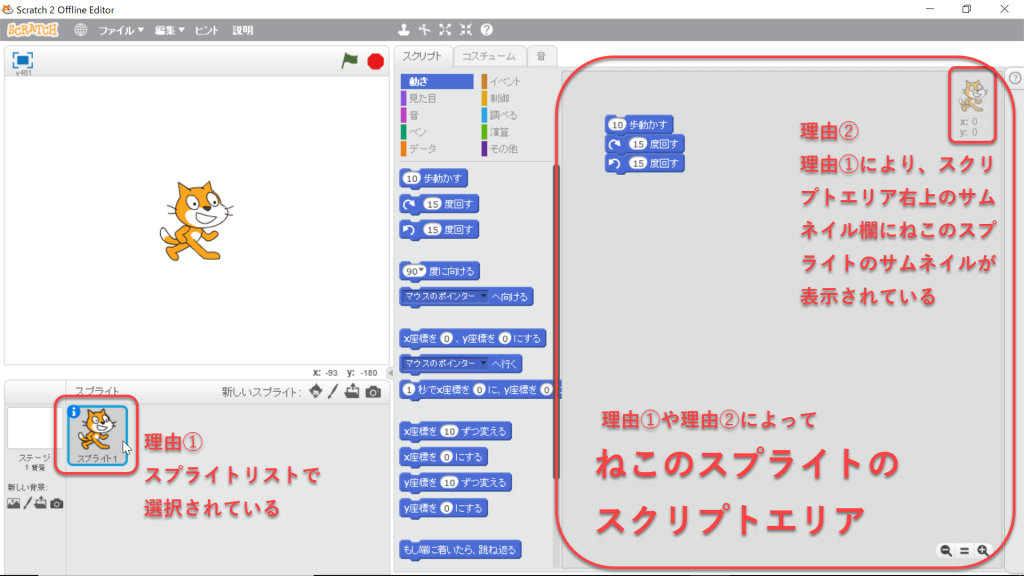Viewport: 1024px width, 576px height.
Task: Reset scripts area zoom to default
Action: click(965, 551)
